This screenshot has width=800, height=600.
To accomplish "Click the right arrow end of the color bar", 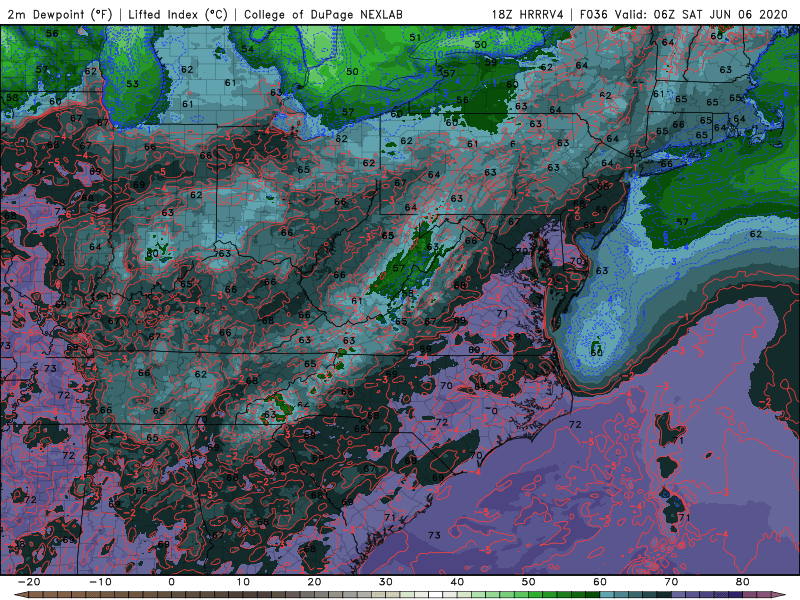I will (779, 595).
